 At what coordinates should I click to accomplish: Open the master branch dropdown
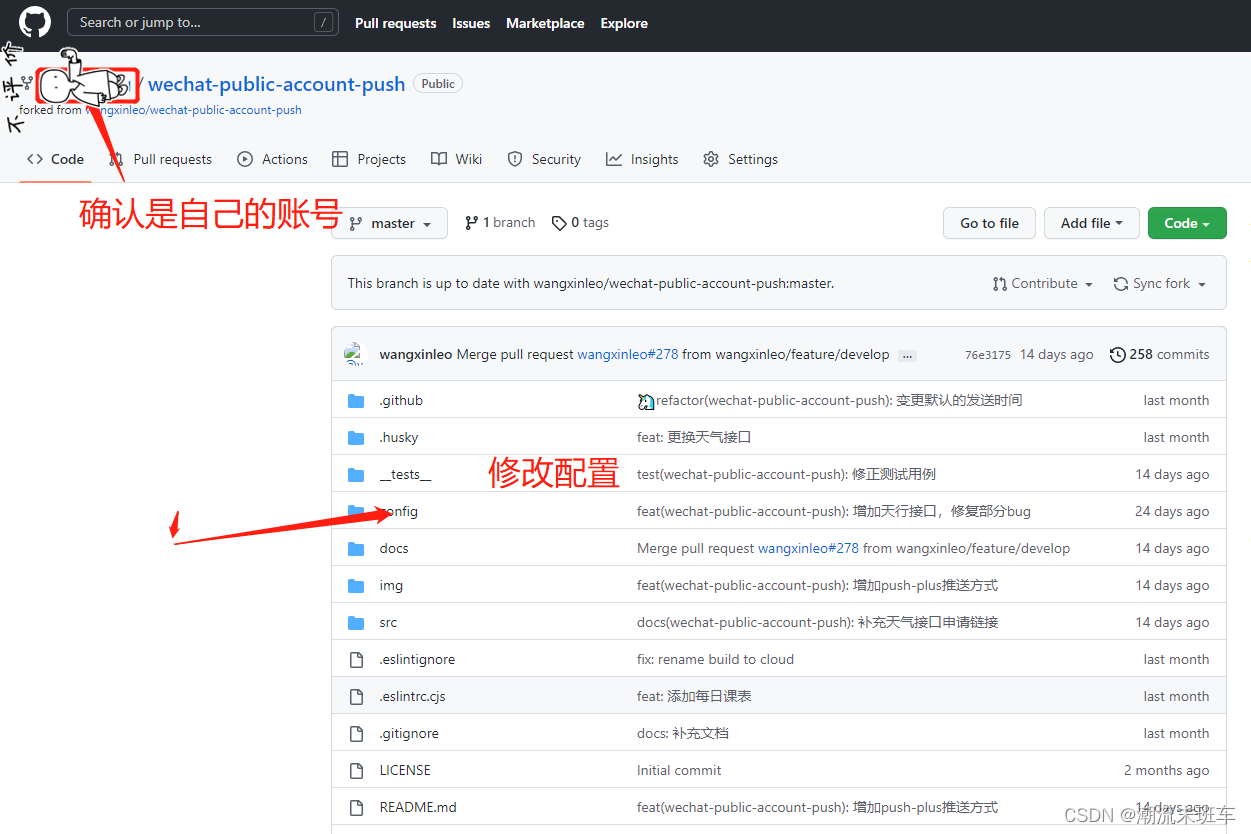390,222
